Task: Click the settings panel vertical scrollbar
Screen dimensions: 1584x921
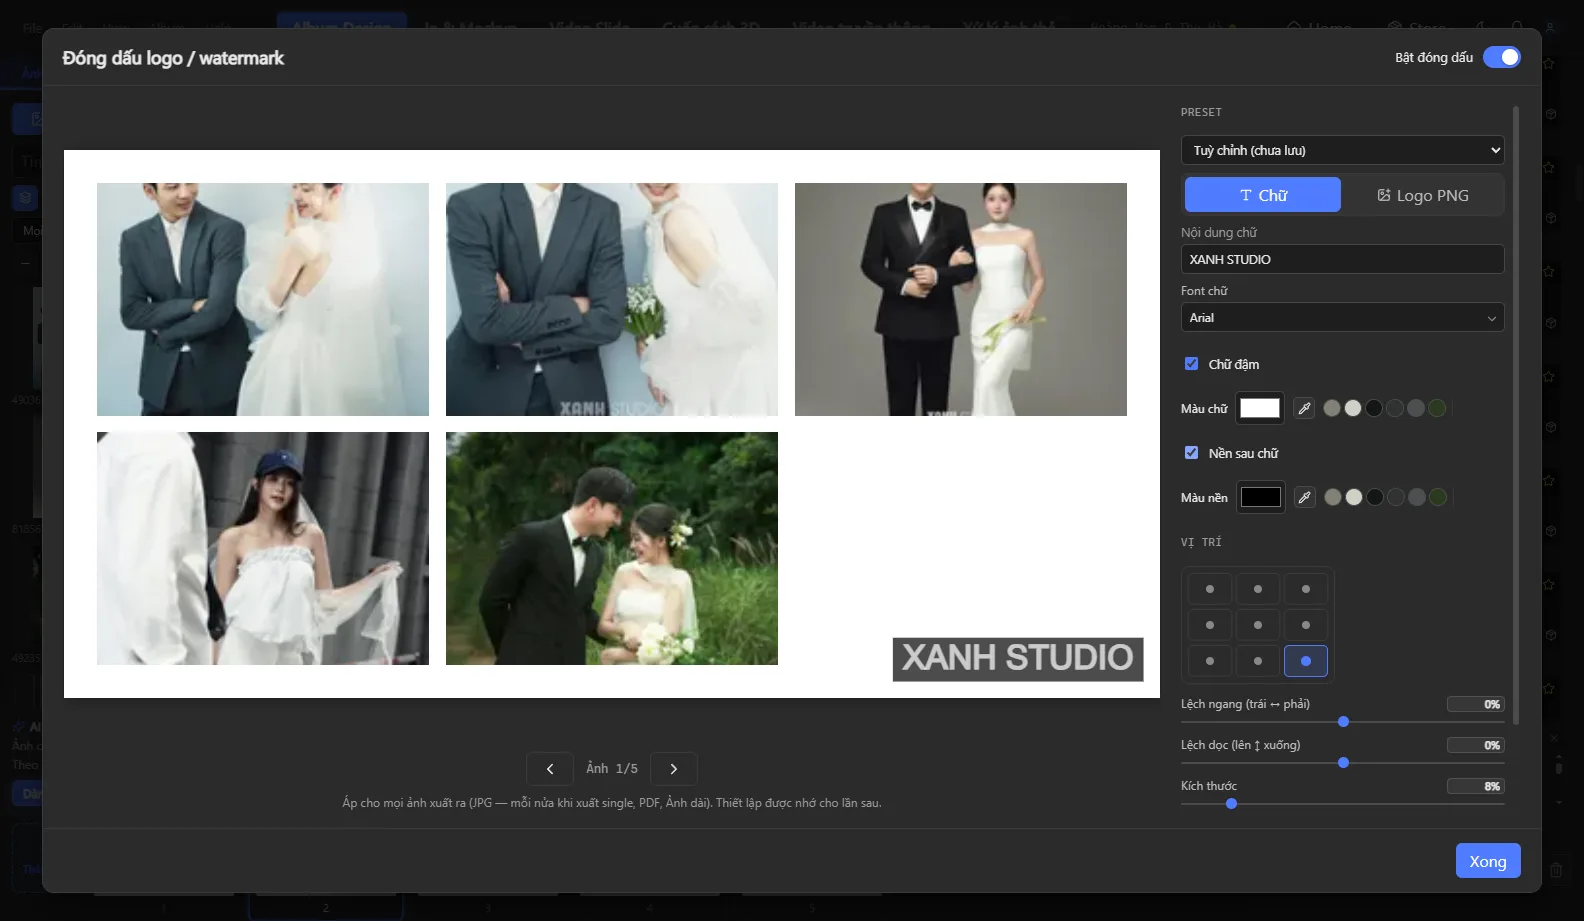Action: (x=1516, y=415)
